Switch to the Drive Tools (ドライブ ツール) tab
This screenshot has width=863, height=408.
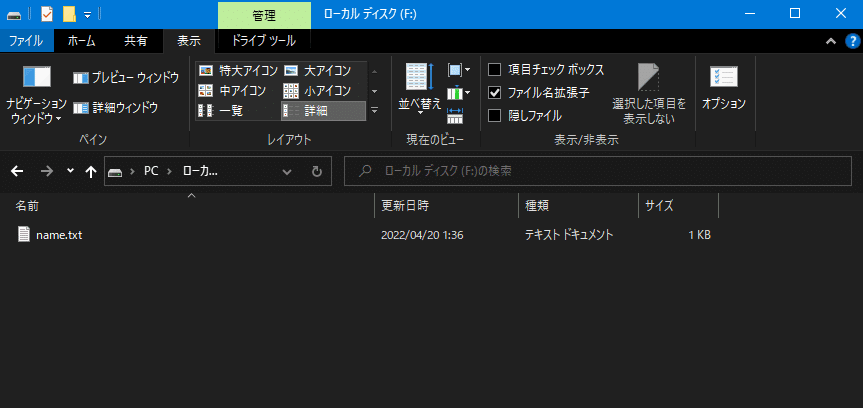coord(264,41)
